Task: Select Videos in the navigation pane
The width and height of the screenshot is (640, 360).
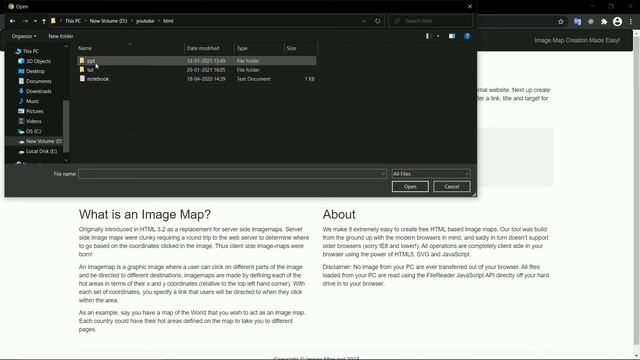Action: pos(30,121)
